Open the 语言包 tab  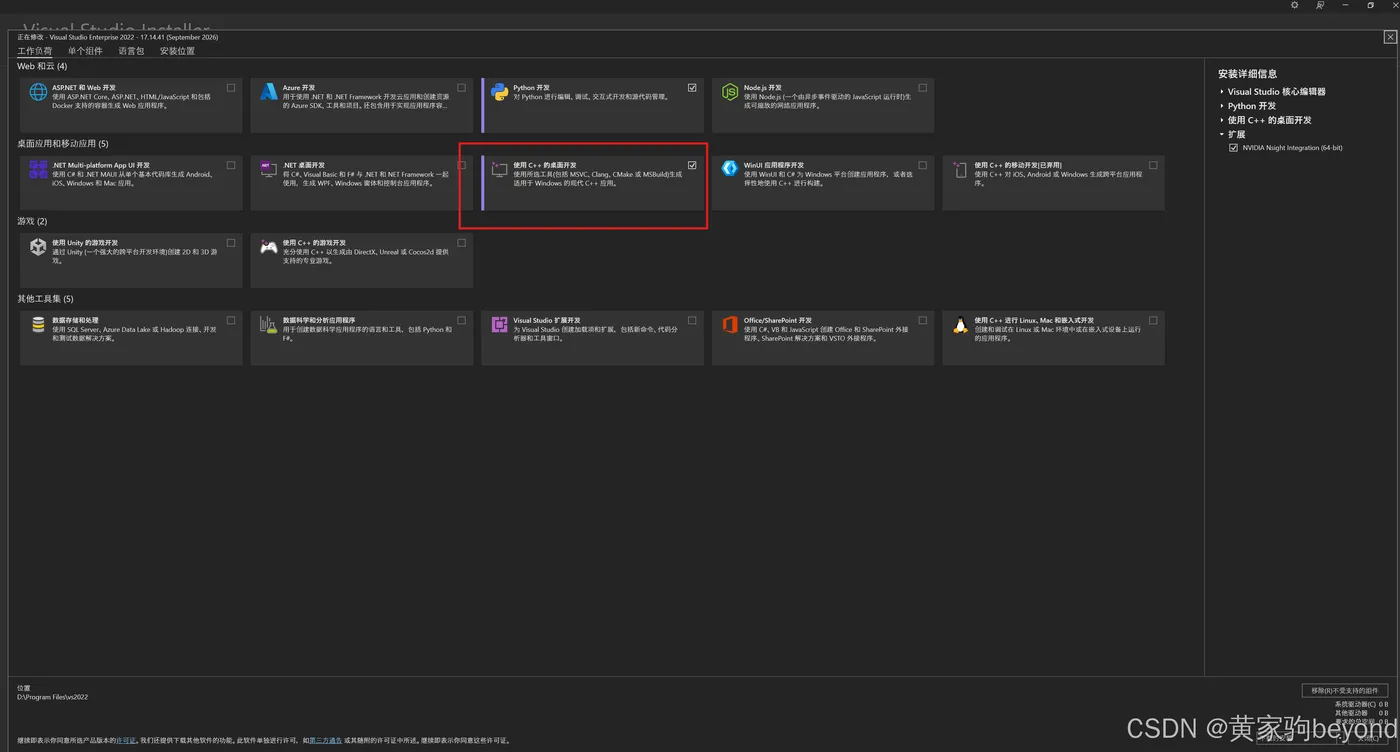point(131,51)
